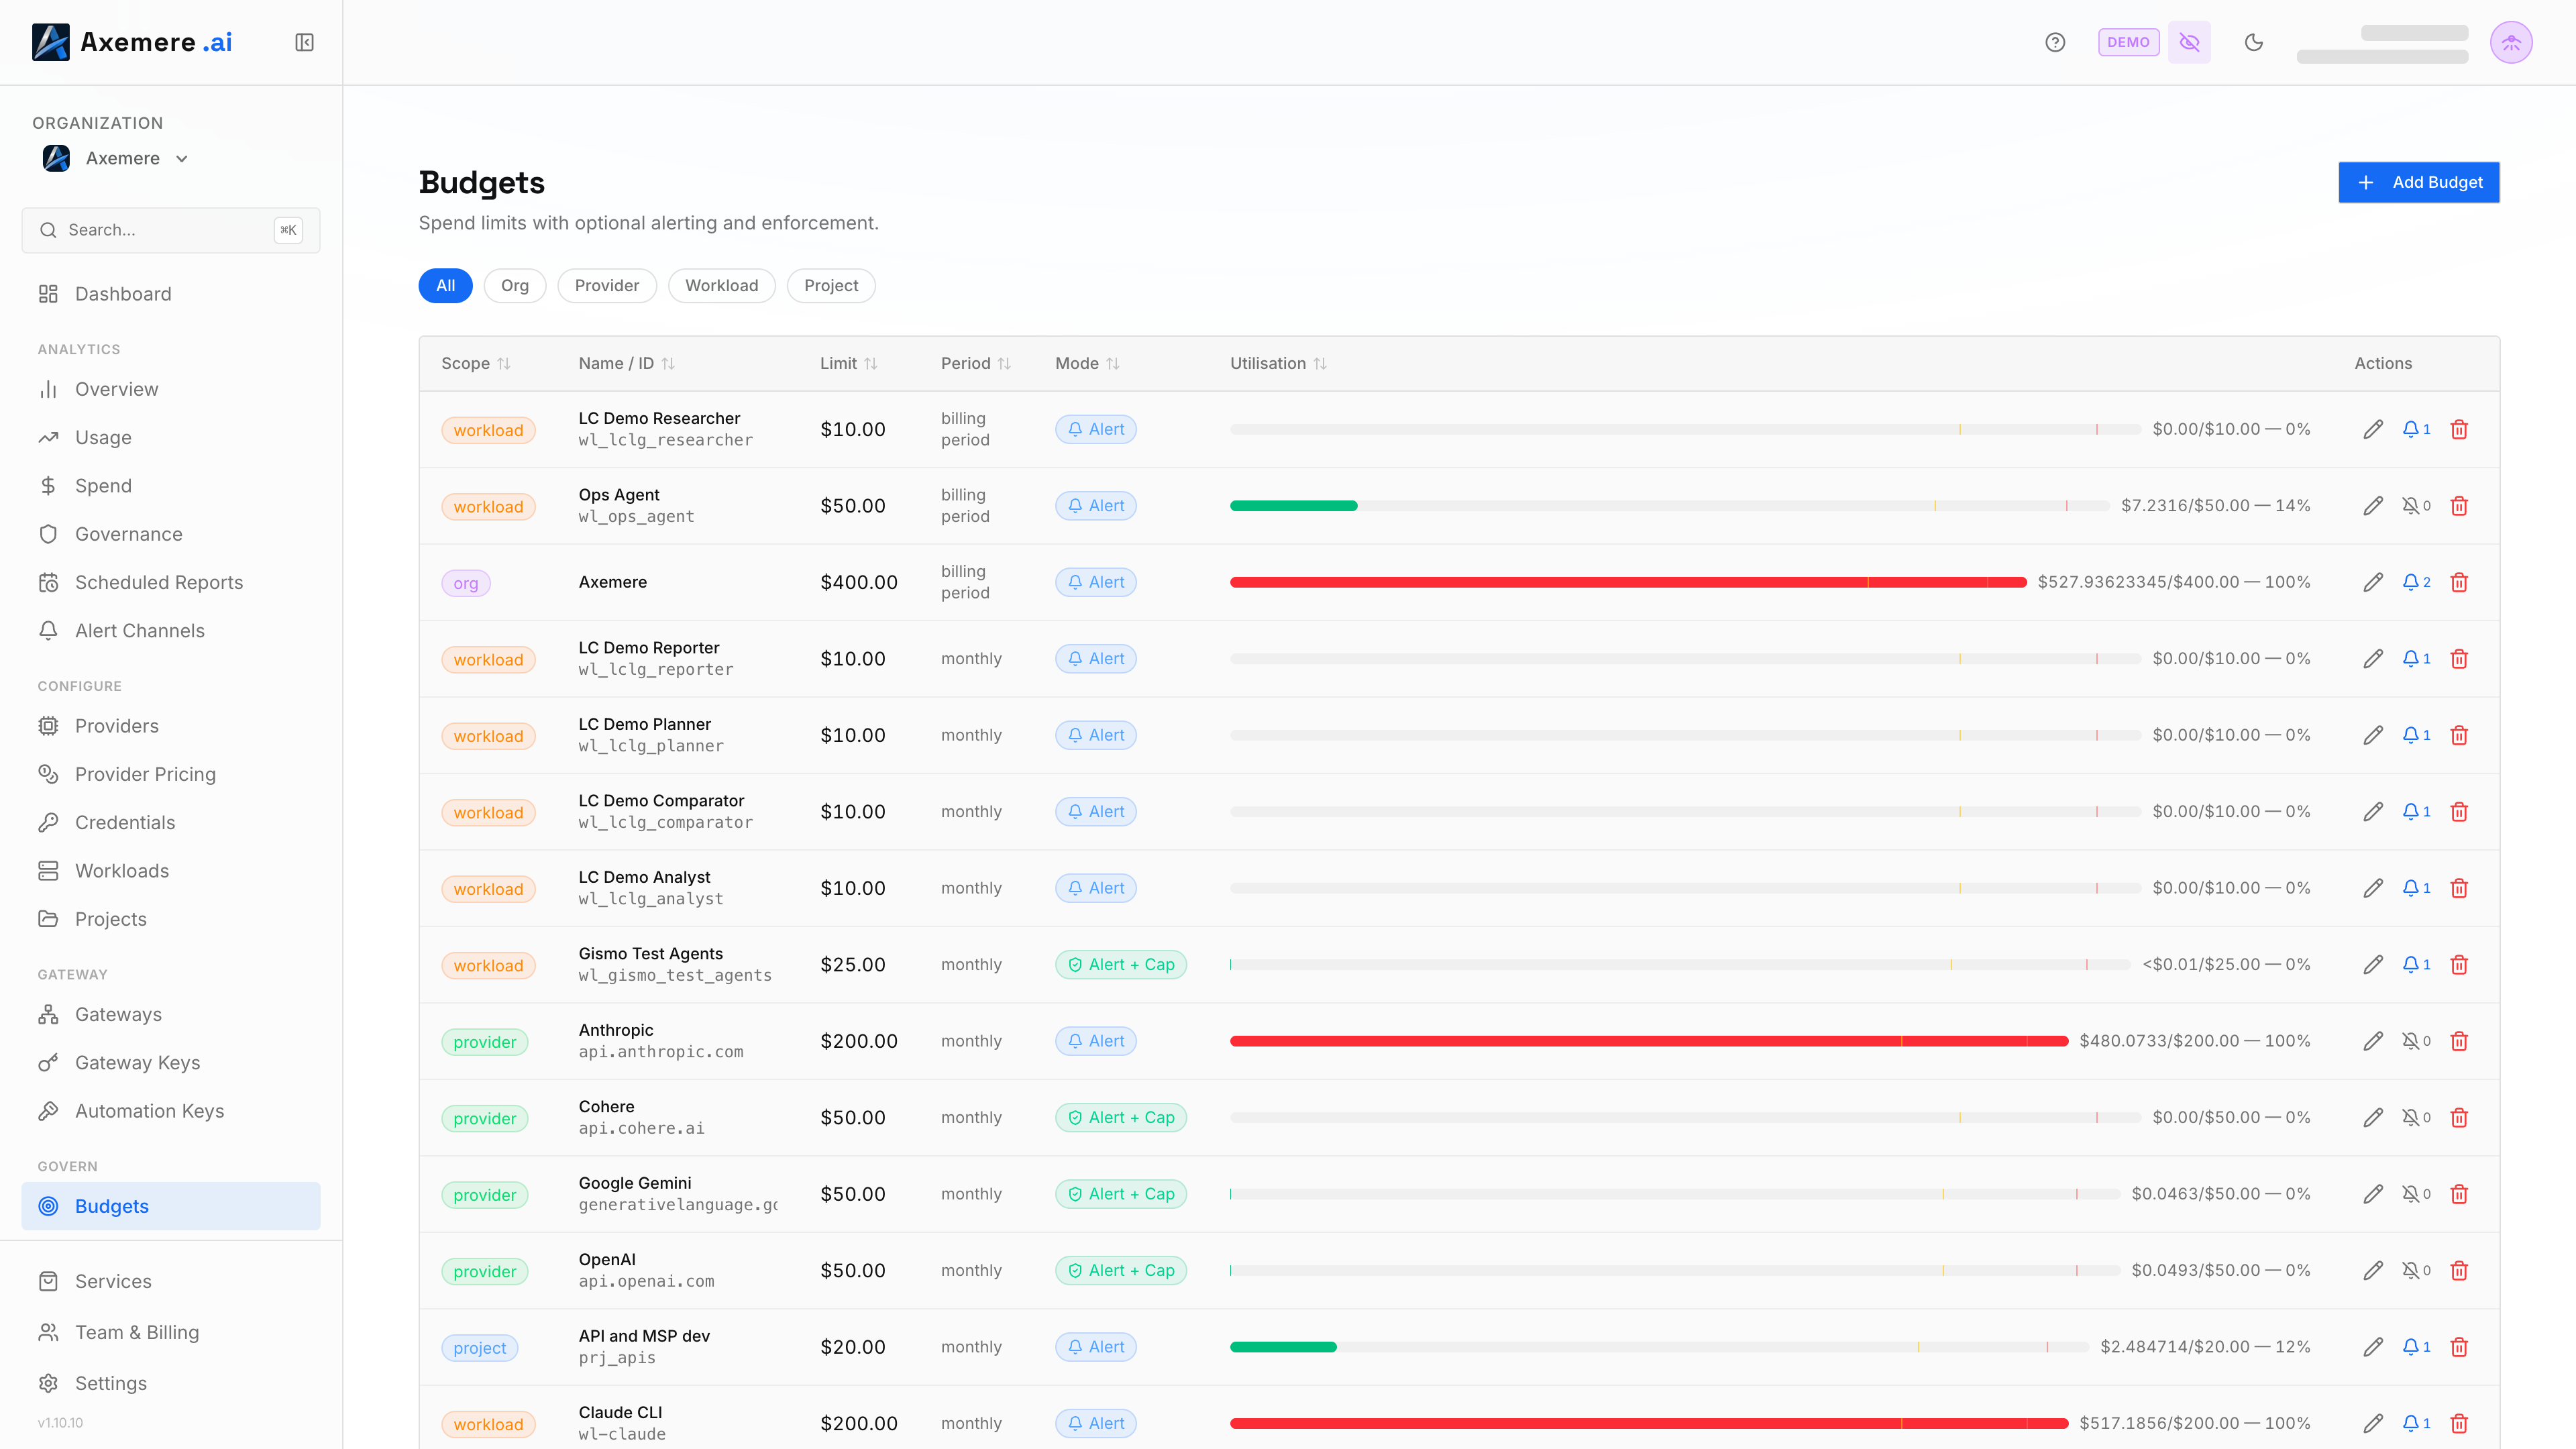Collapse the sidebar panel
This screenshot has height=1449, width=2576.
point(304,42)
